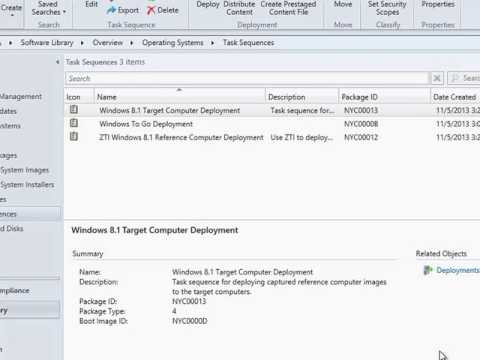Click the NYC00008 package ID cell
Screen dimensions: 480x360
(361, 124)
